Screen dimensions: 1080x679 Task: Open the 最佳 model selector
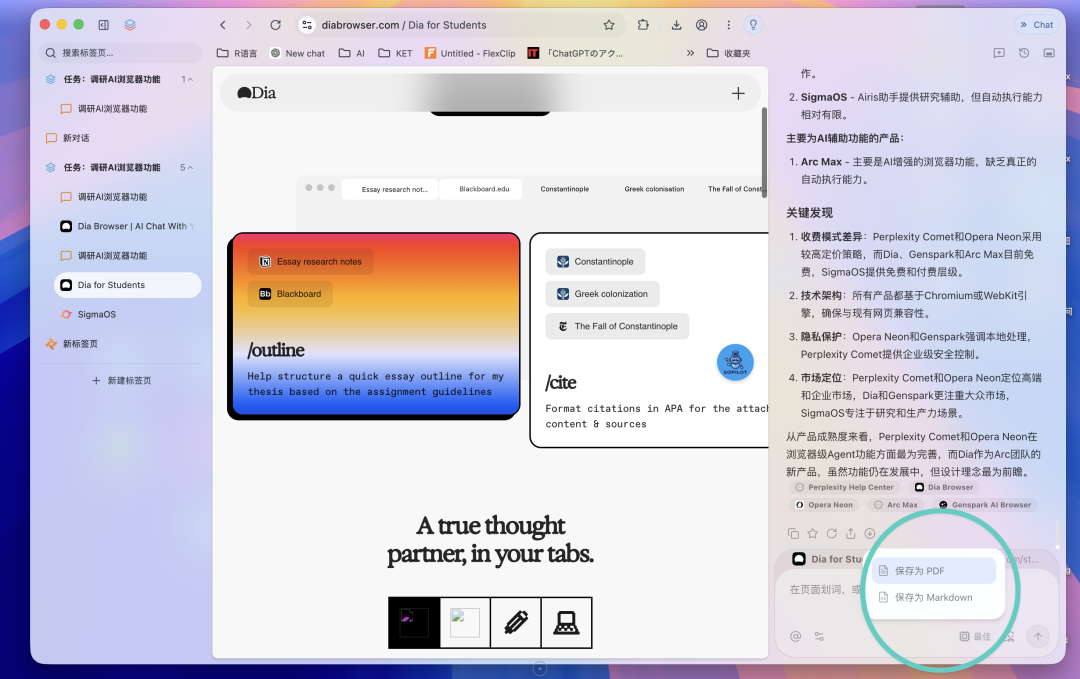pyautogui.click(x=975, y=636)
